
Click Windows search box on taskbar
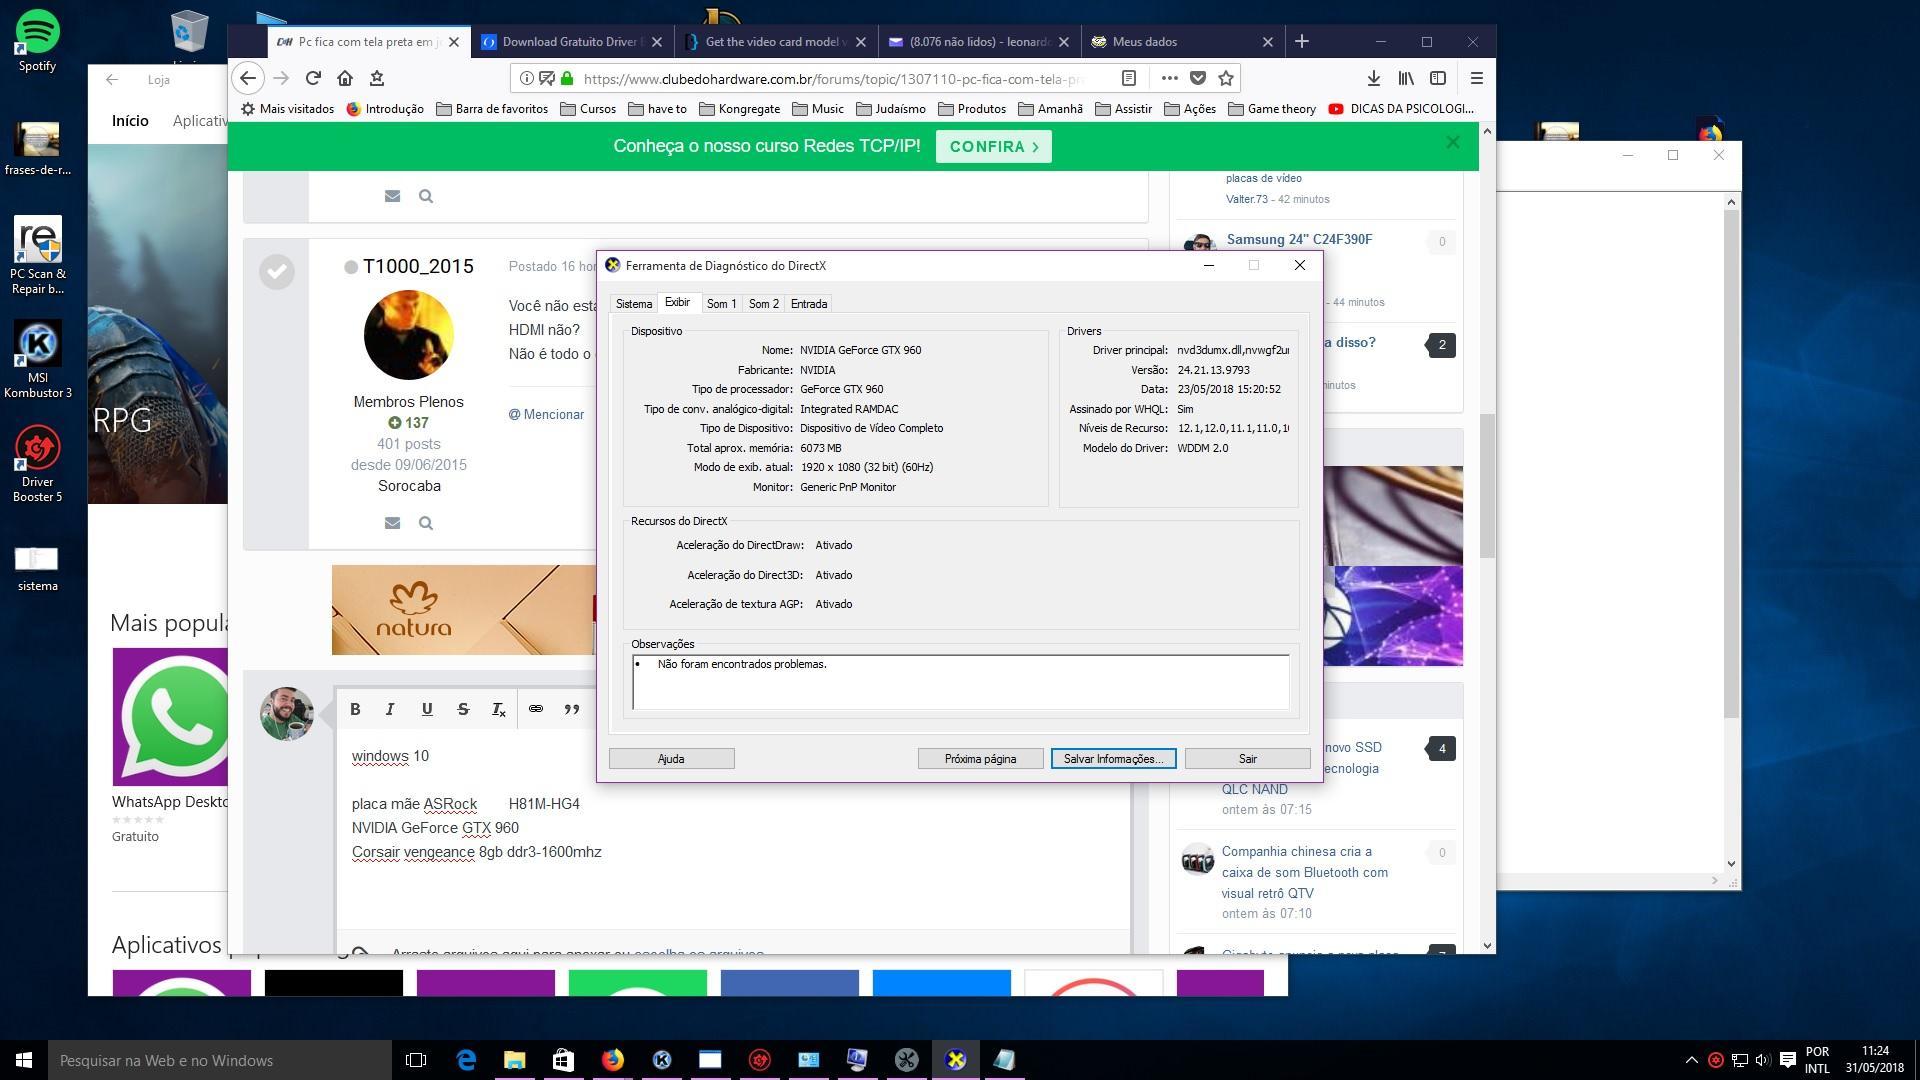click(x=220, y=1060)
